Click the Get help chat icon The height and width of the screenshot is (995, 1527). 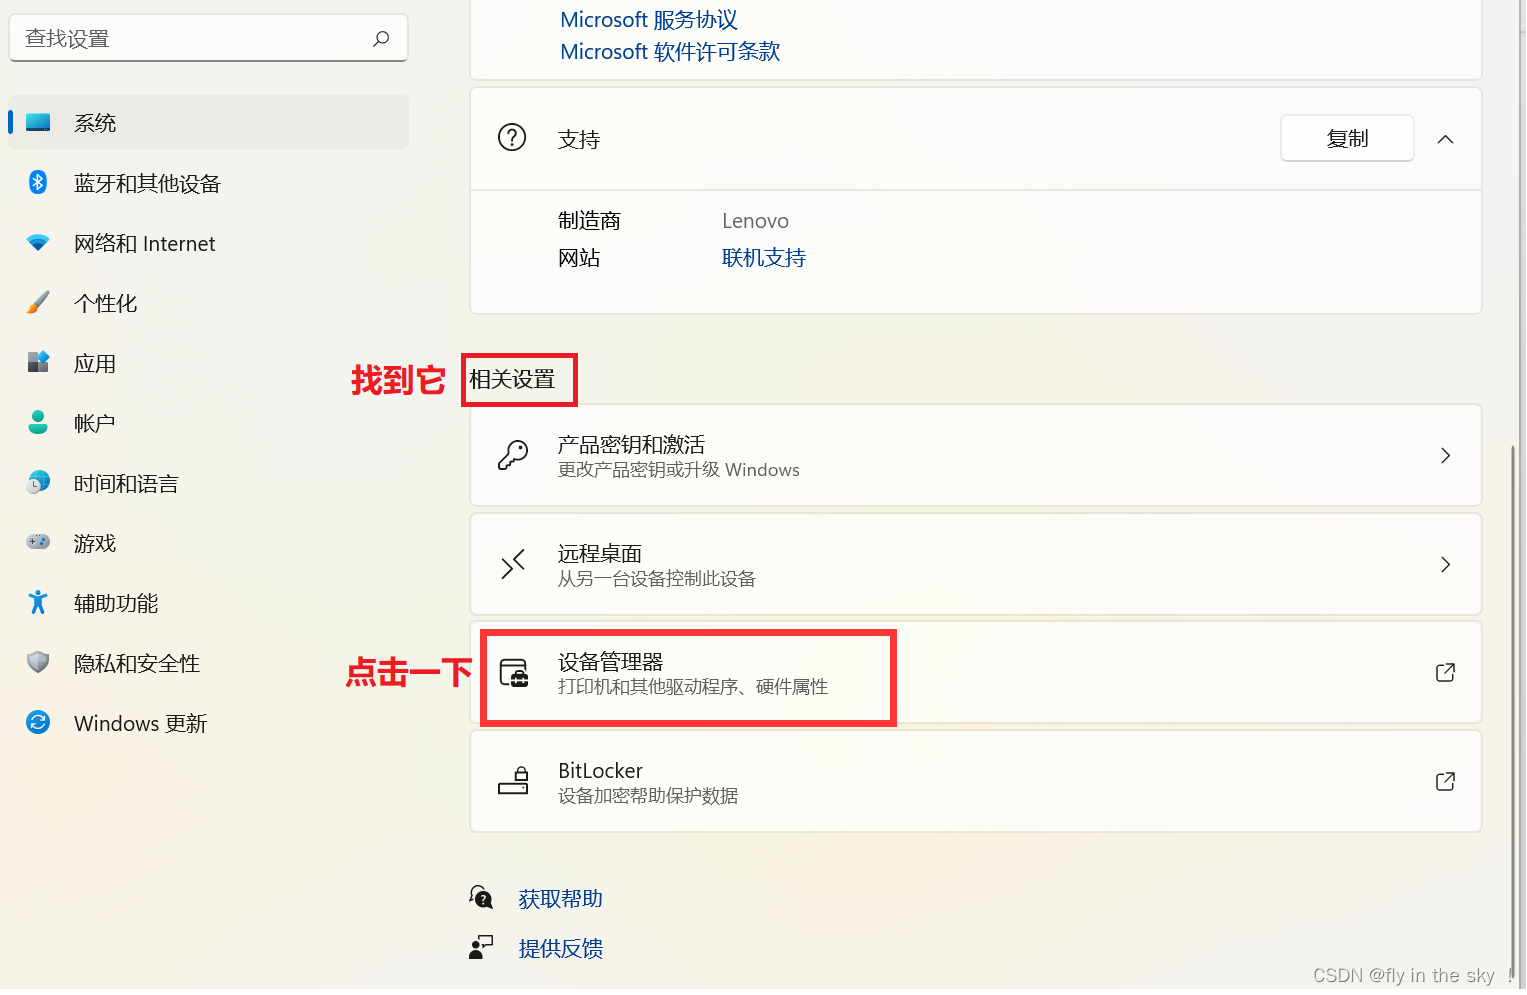click(481, 897)
